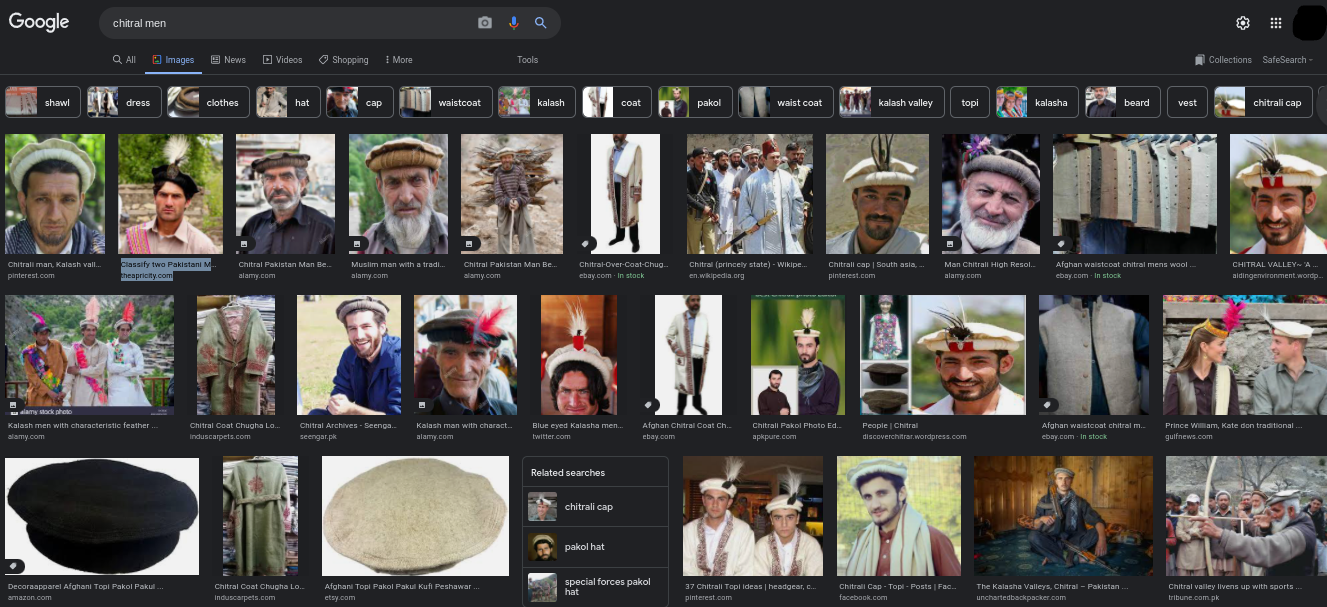Open Kalash men with characteristic feather image
This screenshot has width=1327, height=607.
89,355
